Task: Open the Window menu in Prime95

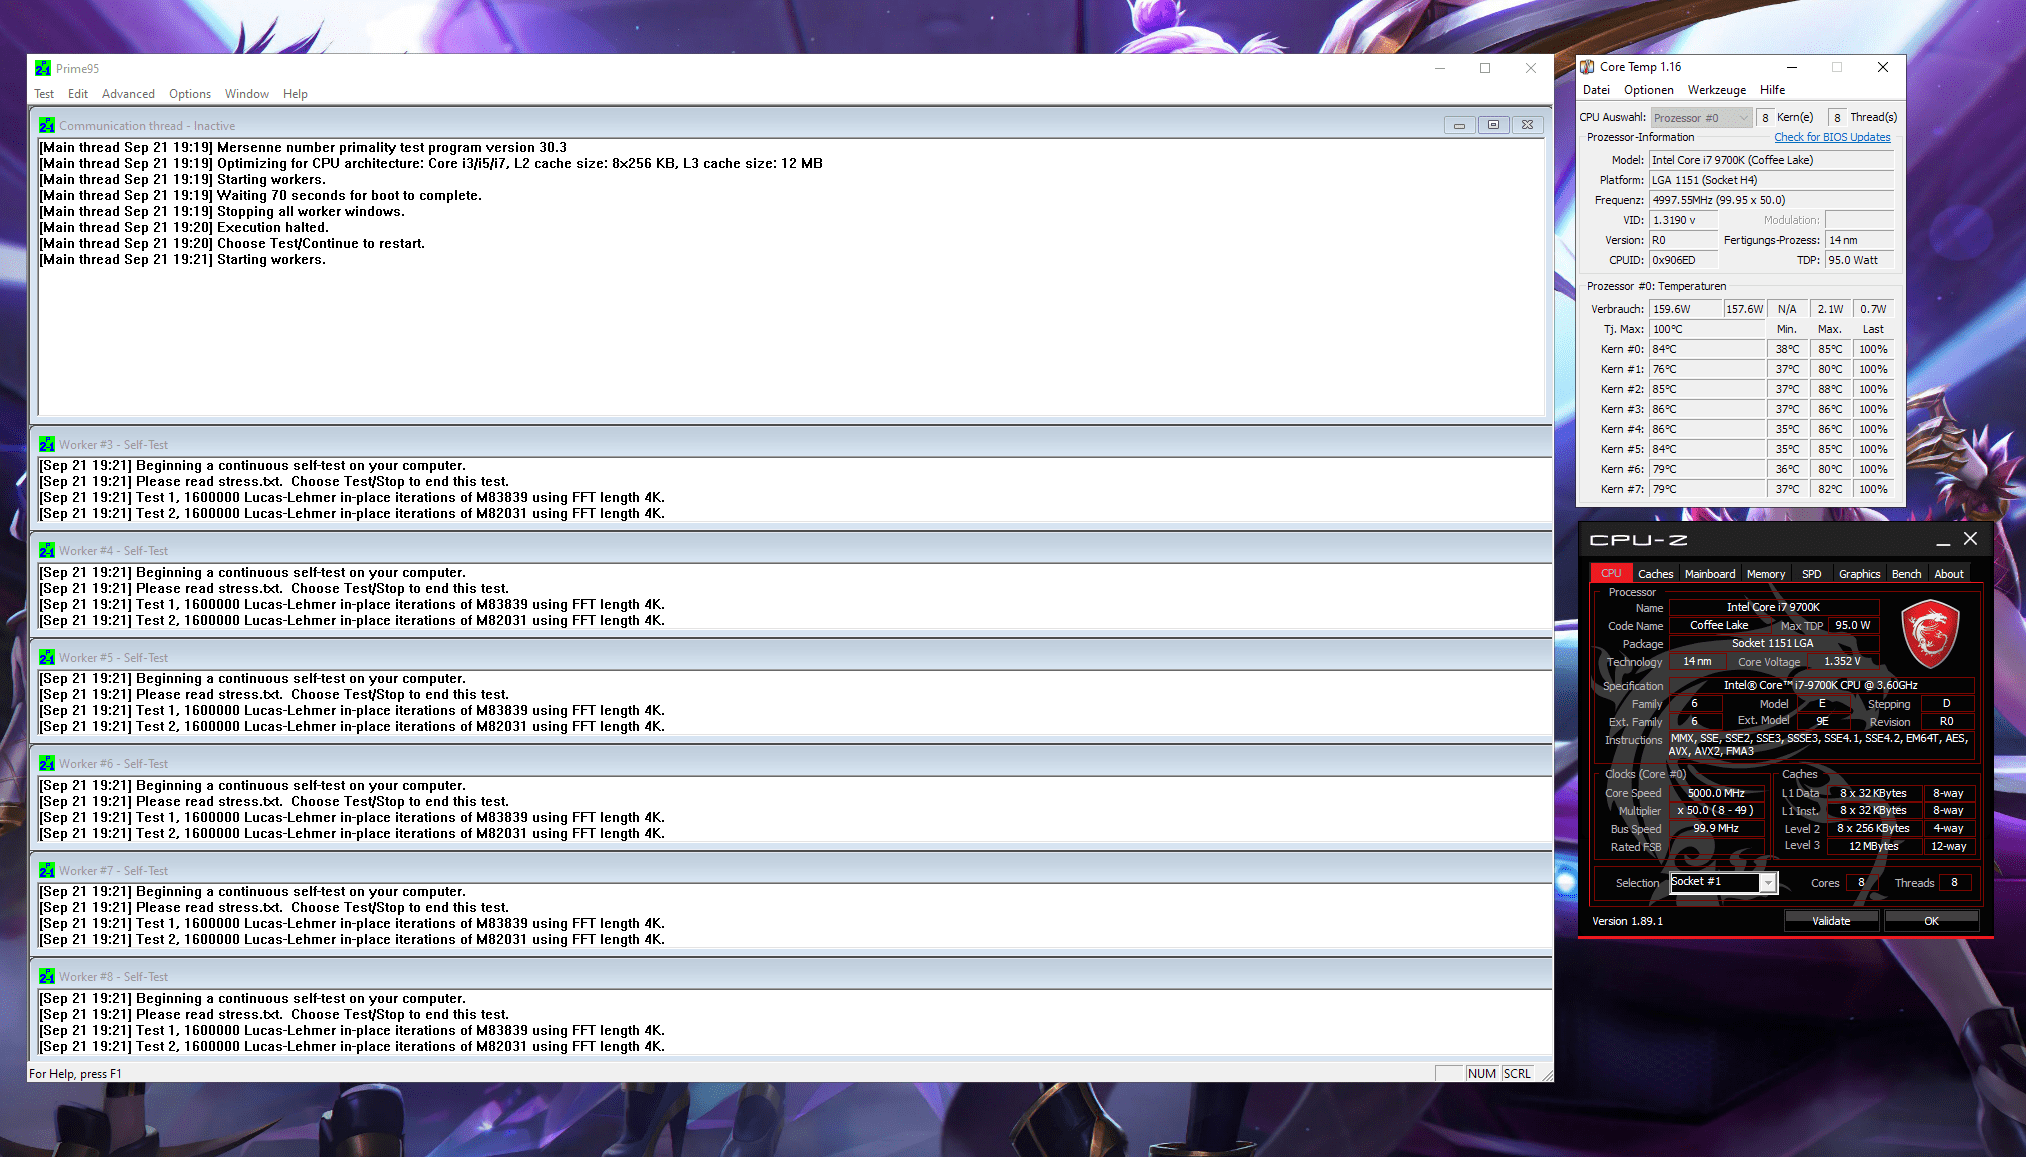Action: click(x=247, y=94)
